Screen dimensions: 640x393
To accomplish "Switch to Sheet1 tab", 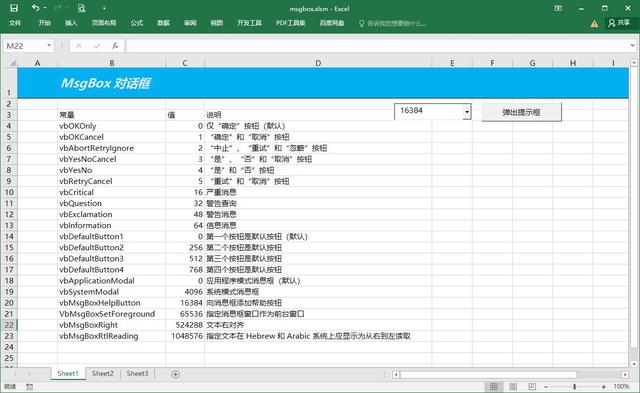I will point(68,373).
